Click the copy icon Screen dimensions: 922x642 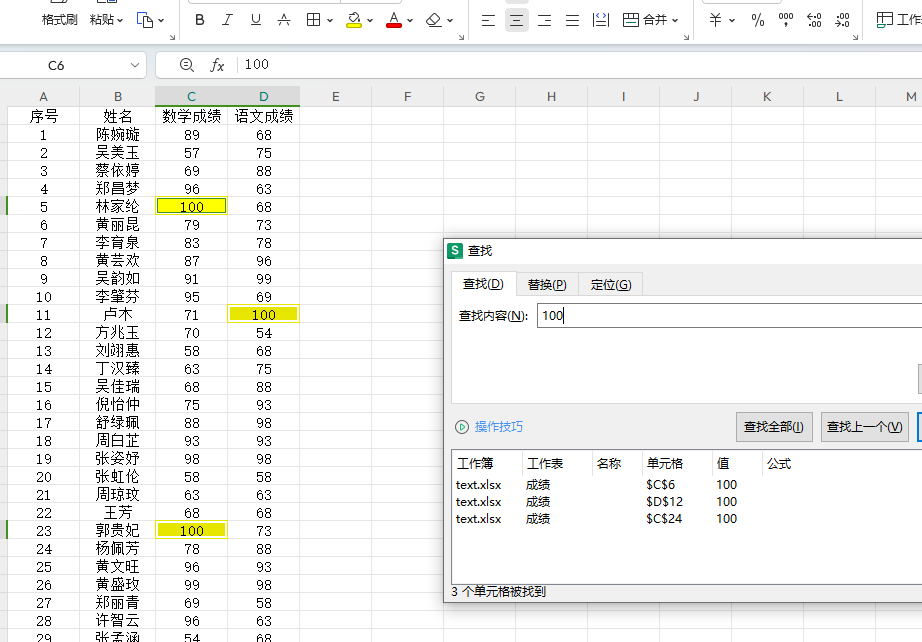pyautogui.click(x=145, y=20)
